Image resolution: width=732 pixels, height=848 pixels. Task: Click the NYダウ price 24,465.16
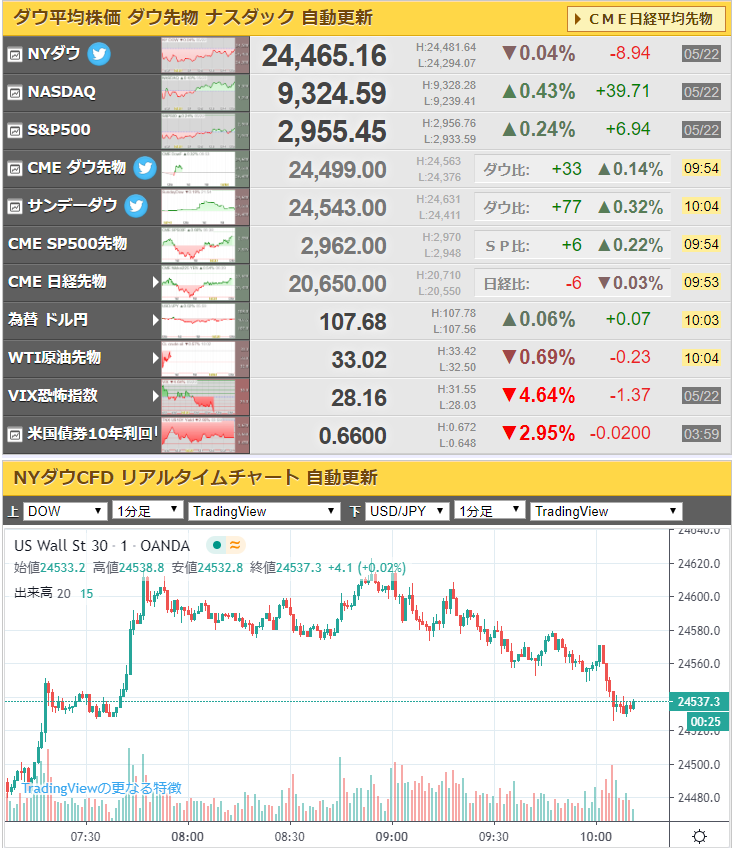(x=324, y=56)
